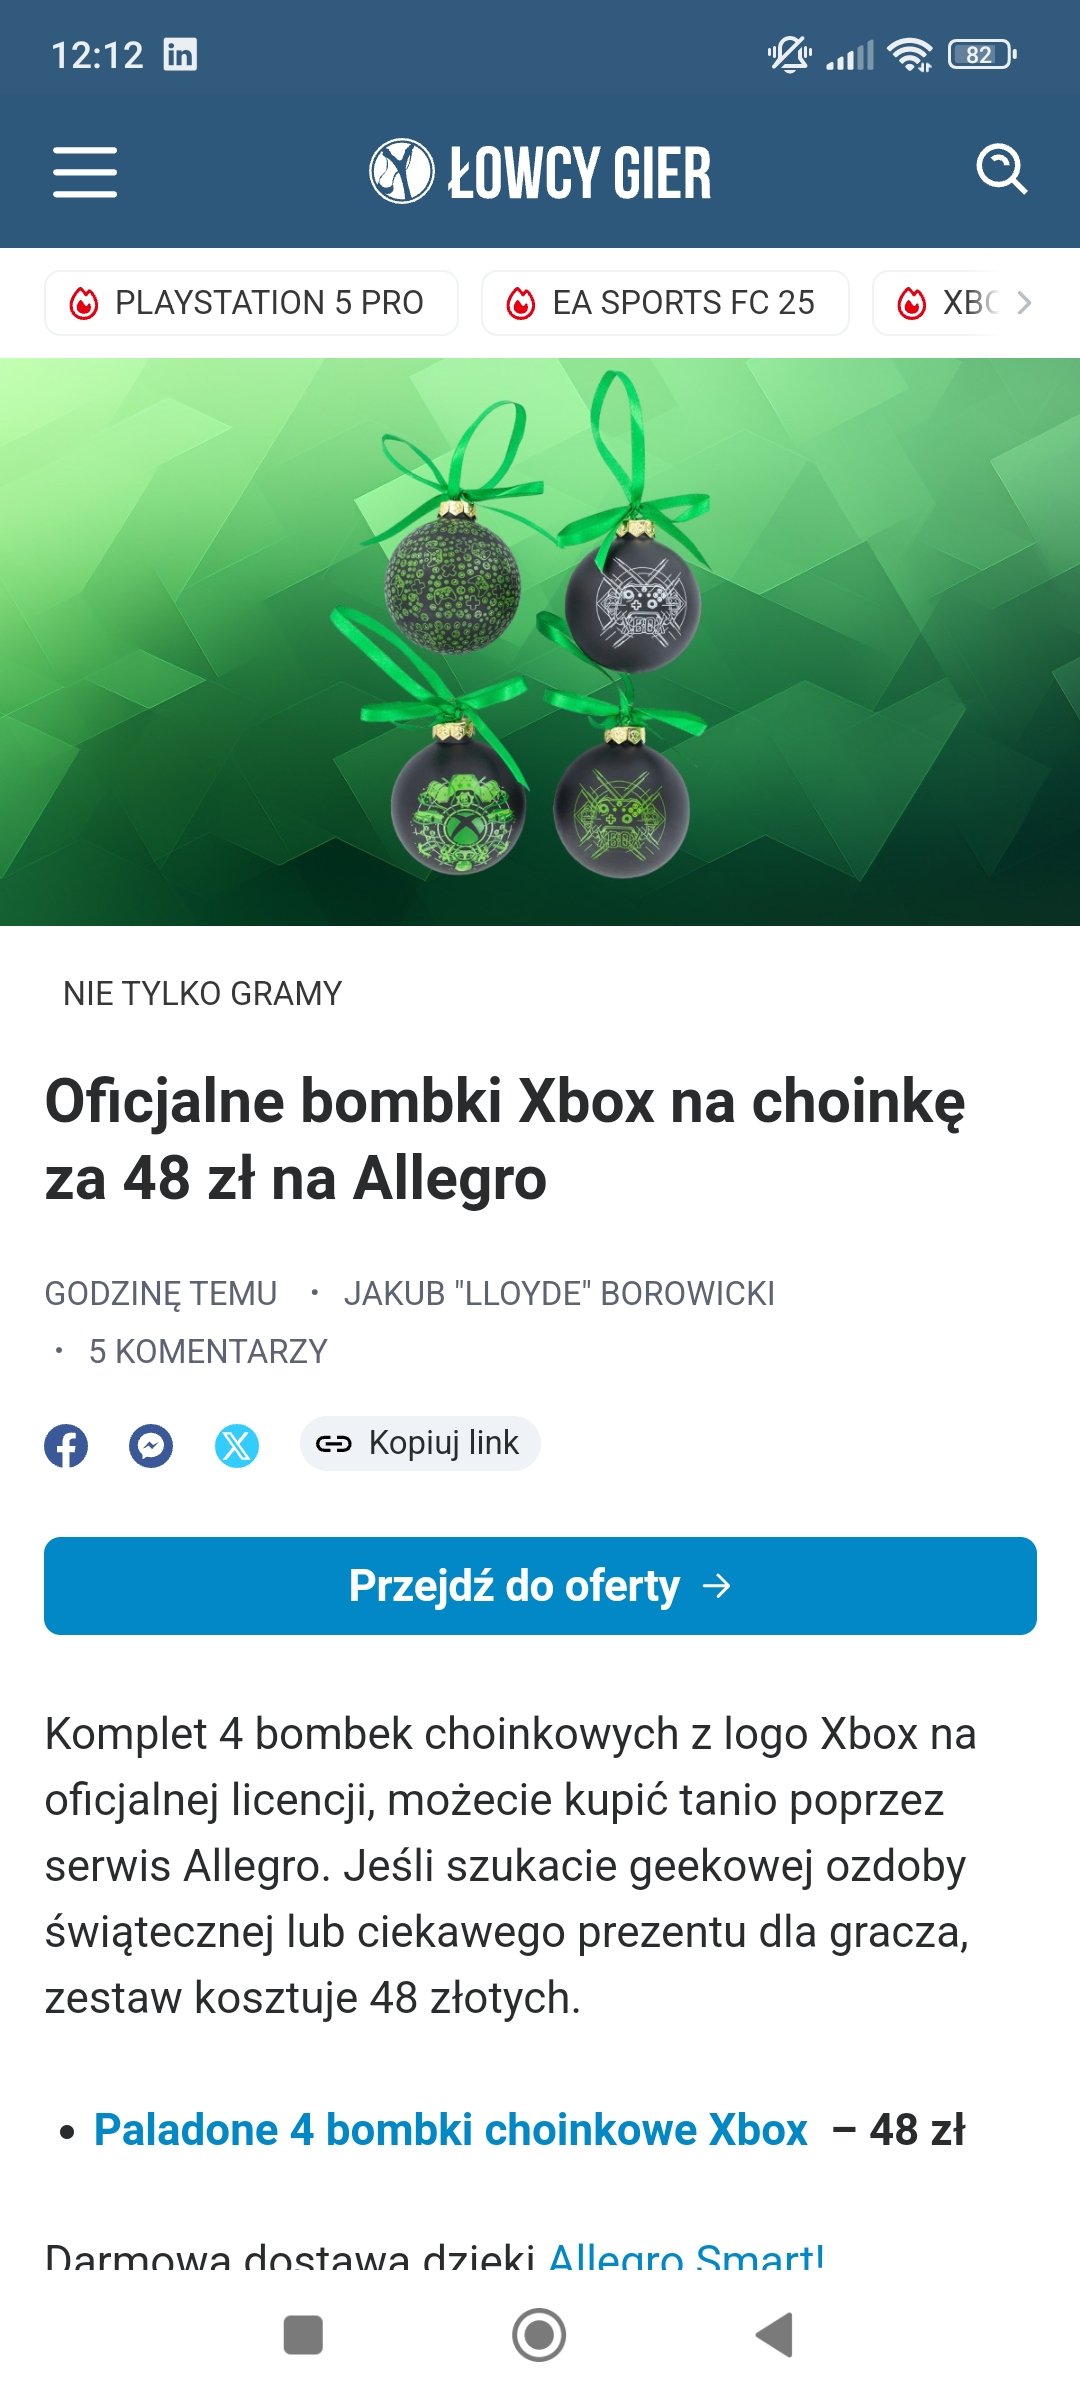Expand trending tags with right chevron
This screenshot has width=1080, height=2400.
[x=1024, y=302]
